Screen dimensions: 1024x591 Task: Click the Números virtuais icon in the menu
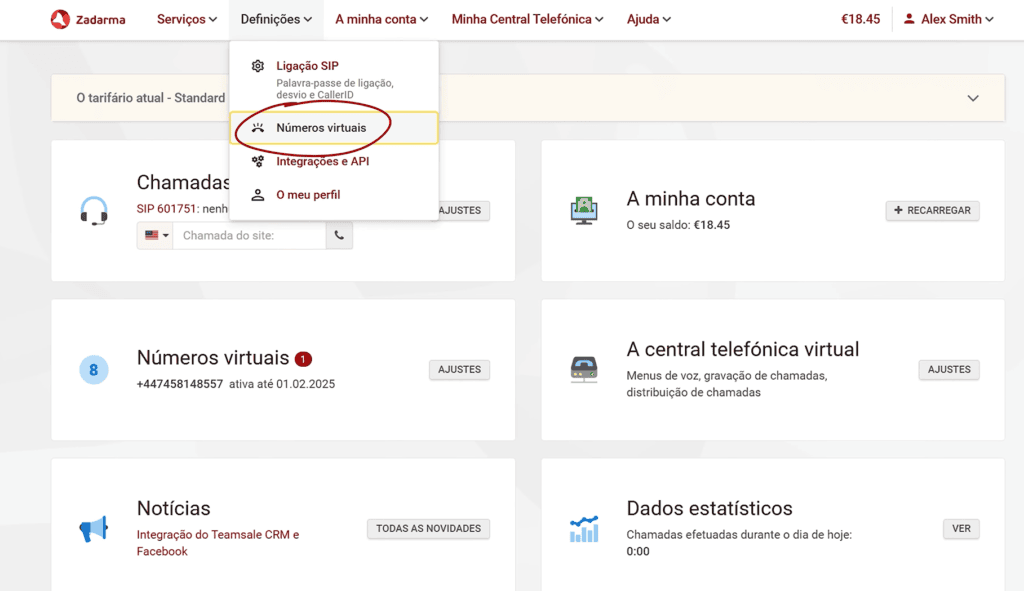tap(256, 127)
